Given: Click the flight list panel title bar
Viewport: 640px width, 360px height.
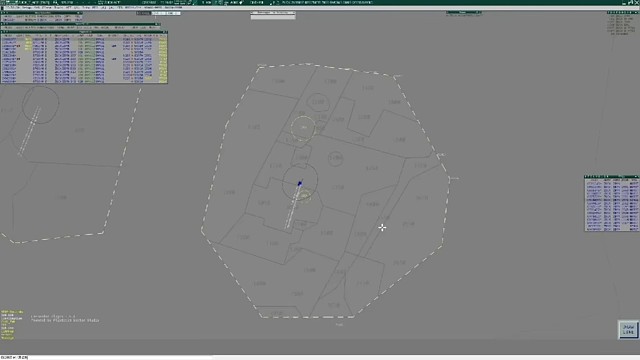Looking at the screenshot, I should click(x=84, y=32).
